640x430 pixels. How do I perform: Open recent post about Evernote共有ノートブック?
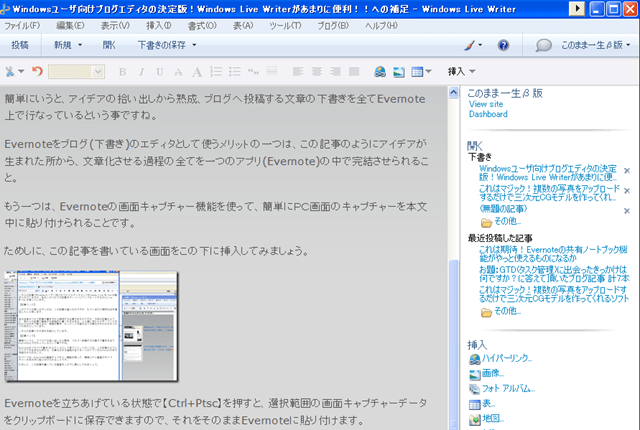pyautogui.click(x=553, y=254)
